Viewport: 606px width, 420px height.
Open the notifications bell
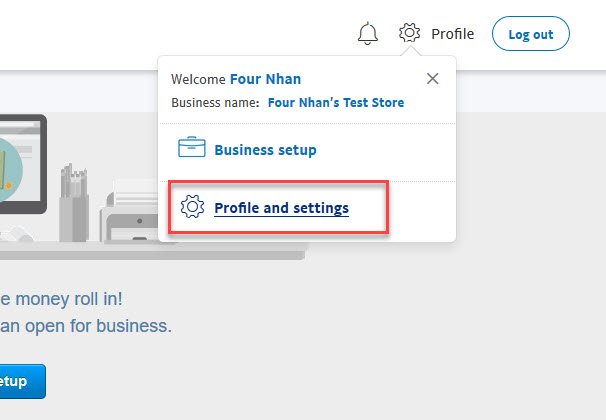click(x=368, y=34)
